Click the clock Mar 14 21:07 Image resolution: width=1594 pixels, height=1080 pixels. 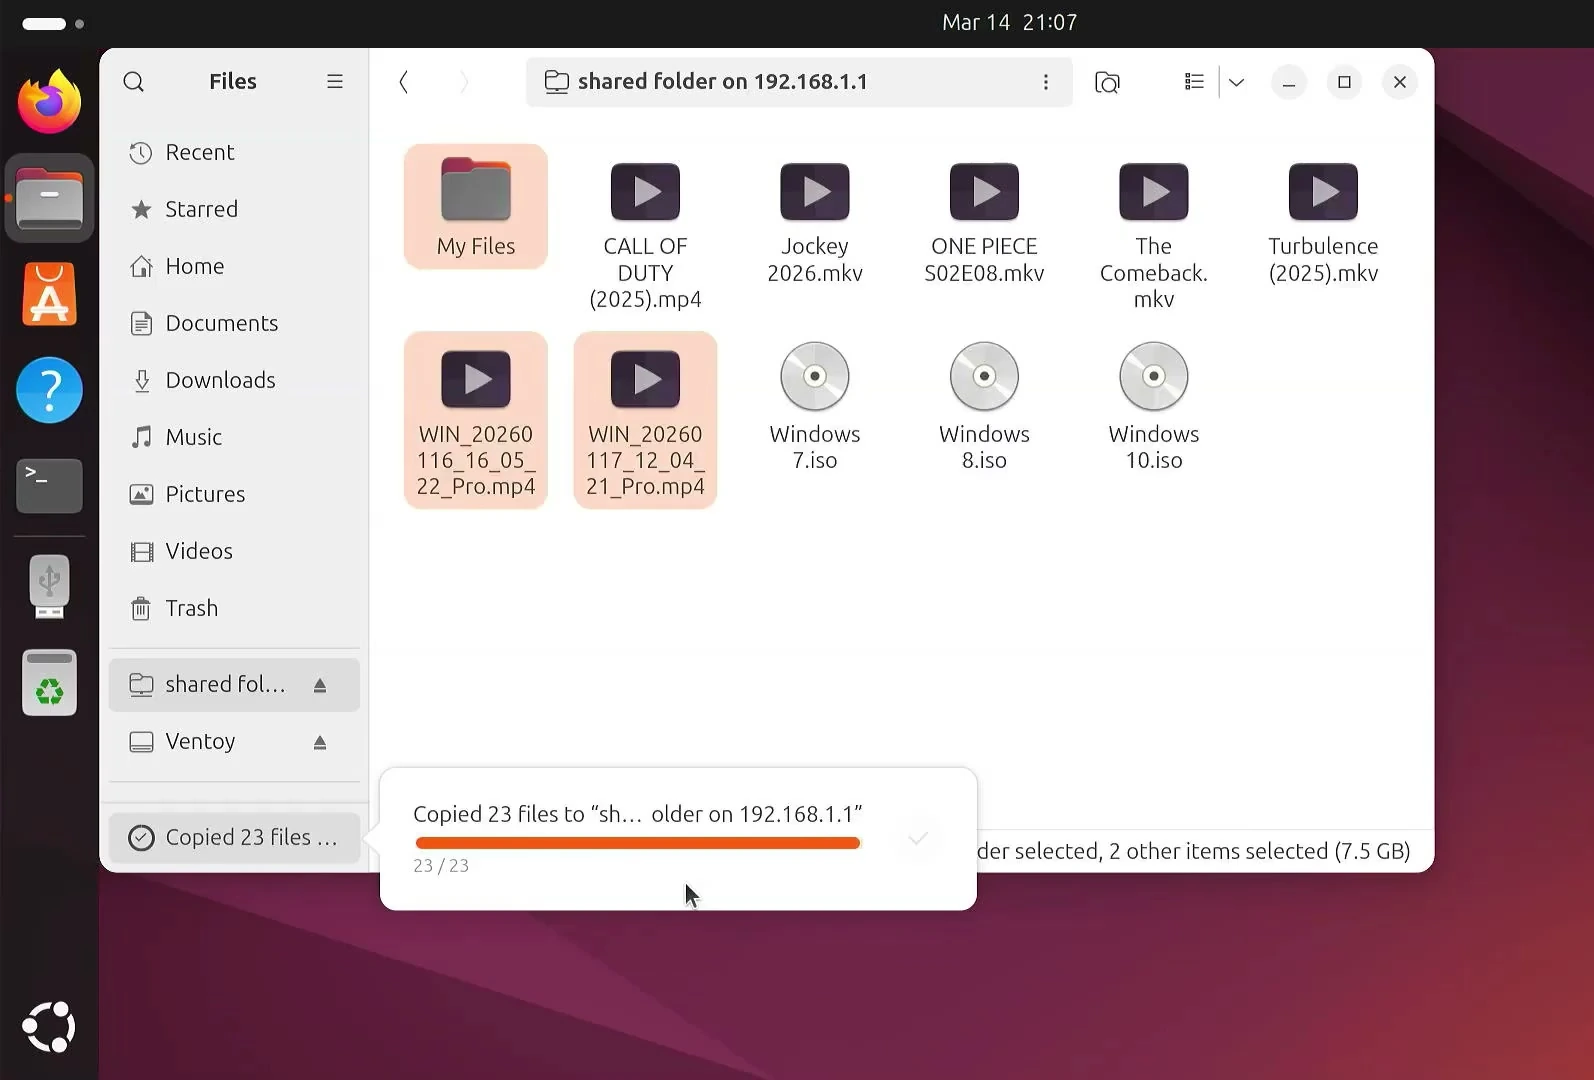pos(1009,22)
